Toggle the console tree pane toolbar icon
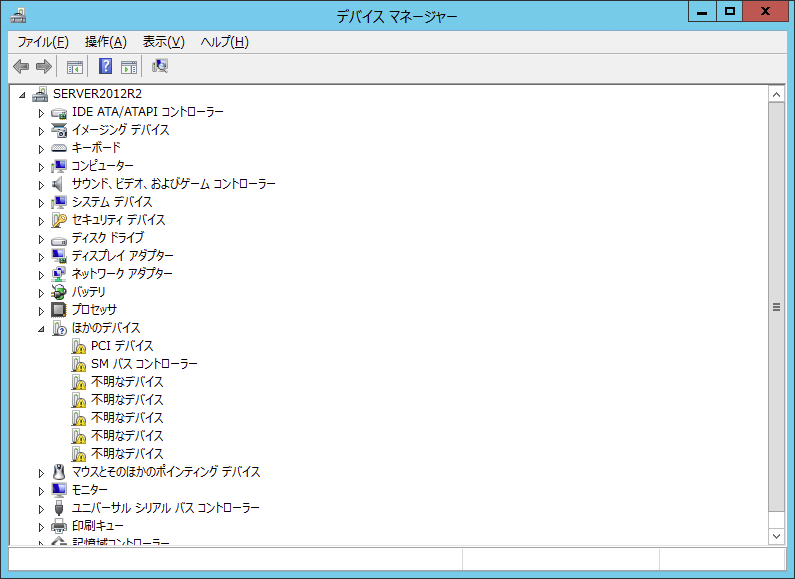 (75, 66)
